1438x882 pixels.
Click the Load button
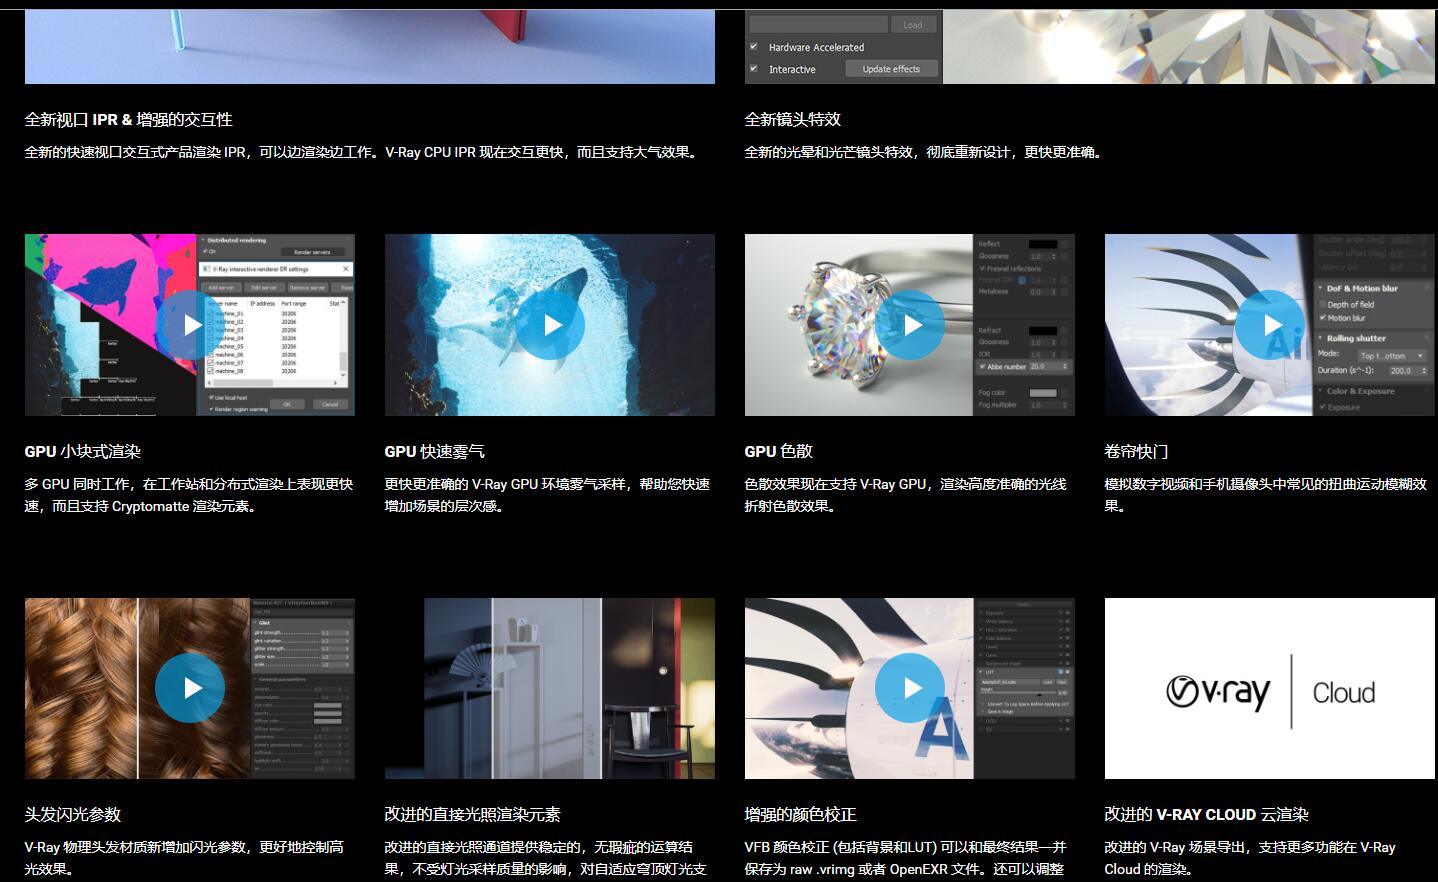click(913, 25)
